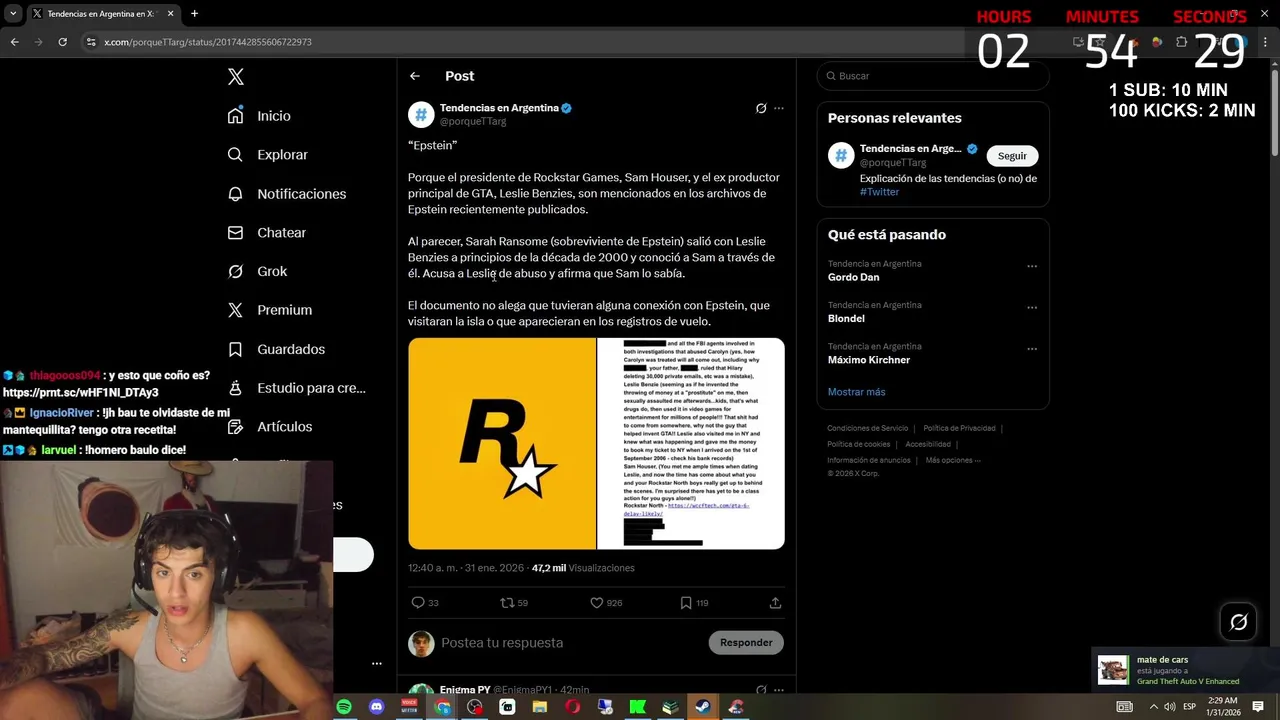Open more options for Blondel trend
1280x720 pixels.
tap(1032, 307)
